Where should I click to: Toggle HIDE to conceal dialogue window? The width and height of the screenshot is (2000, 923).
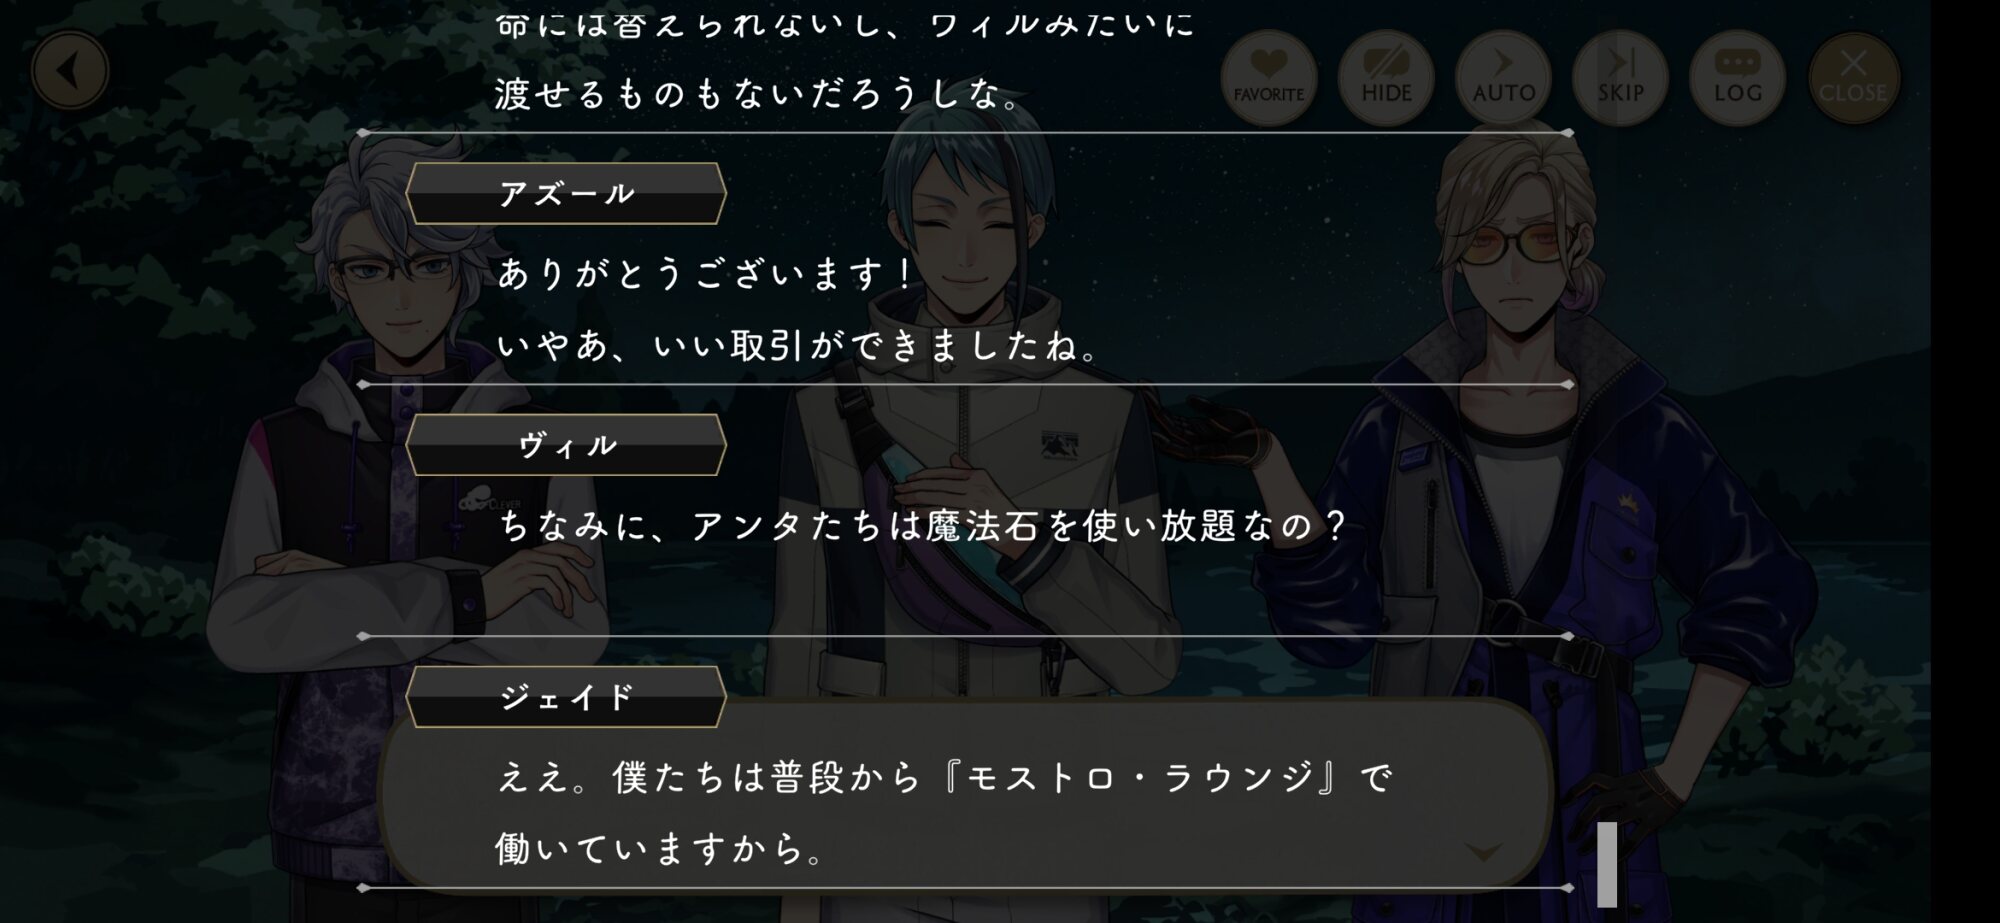point(1386,78)
